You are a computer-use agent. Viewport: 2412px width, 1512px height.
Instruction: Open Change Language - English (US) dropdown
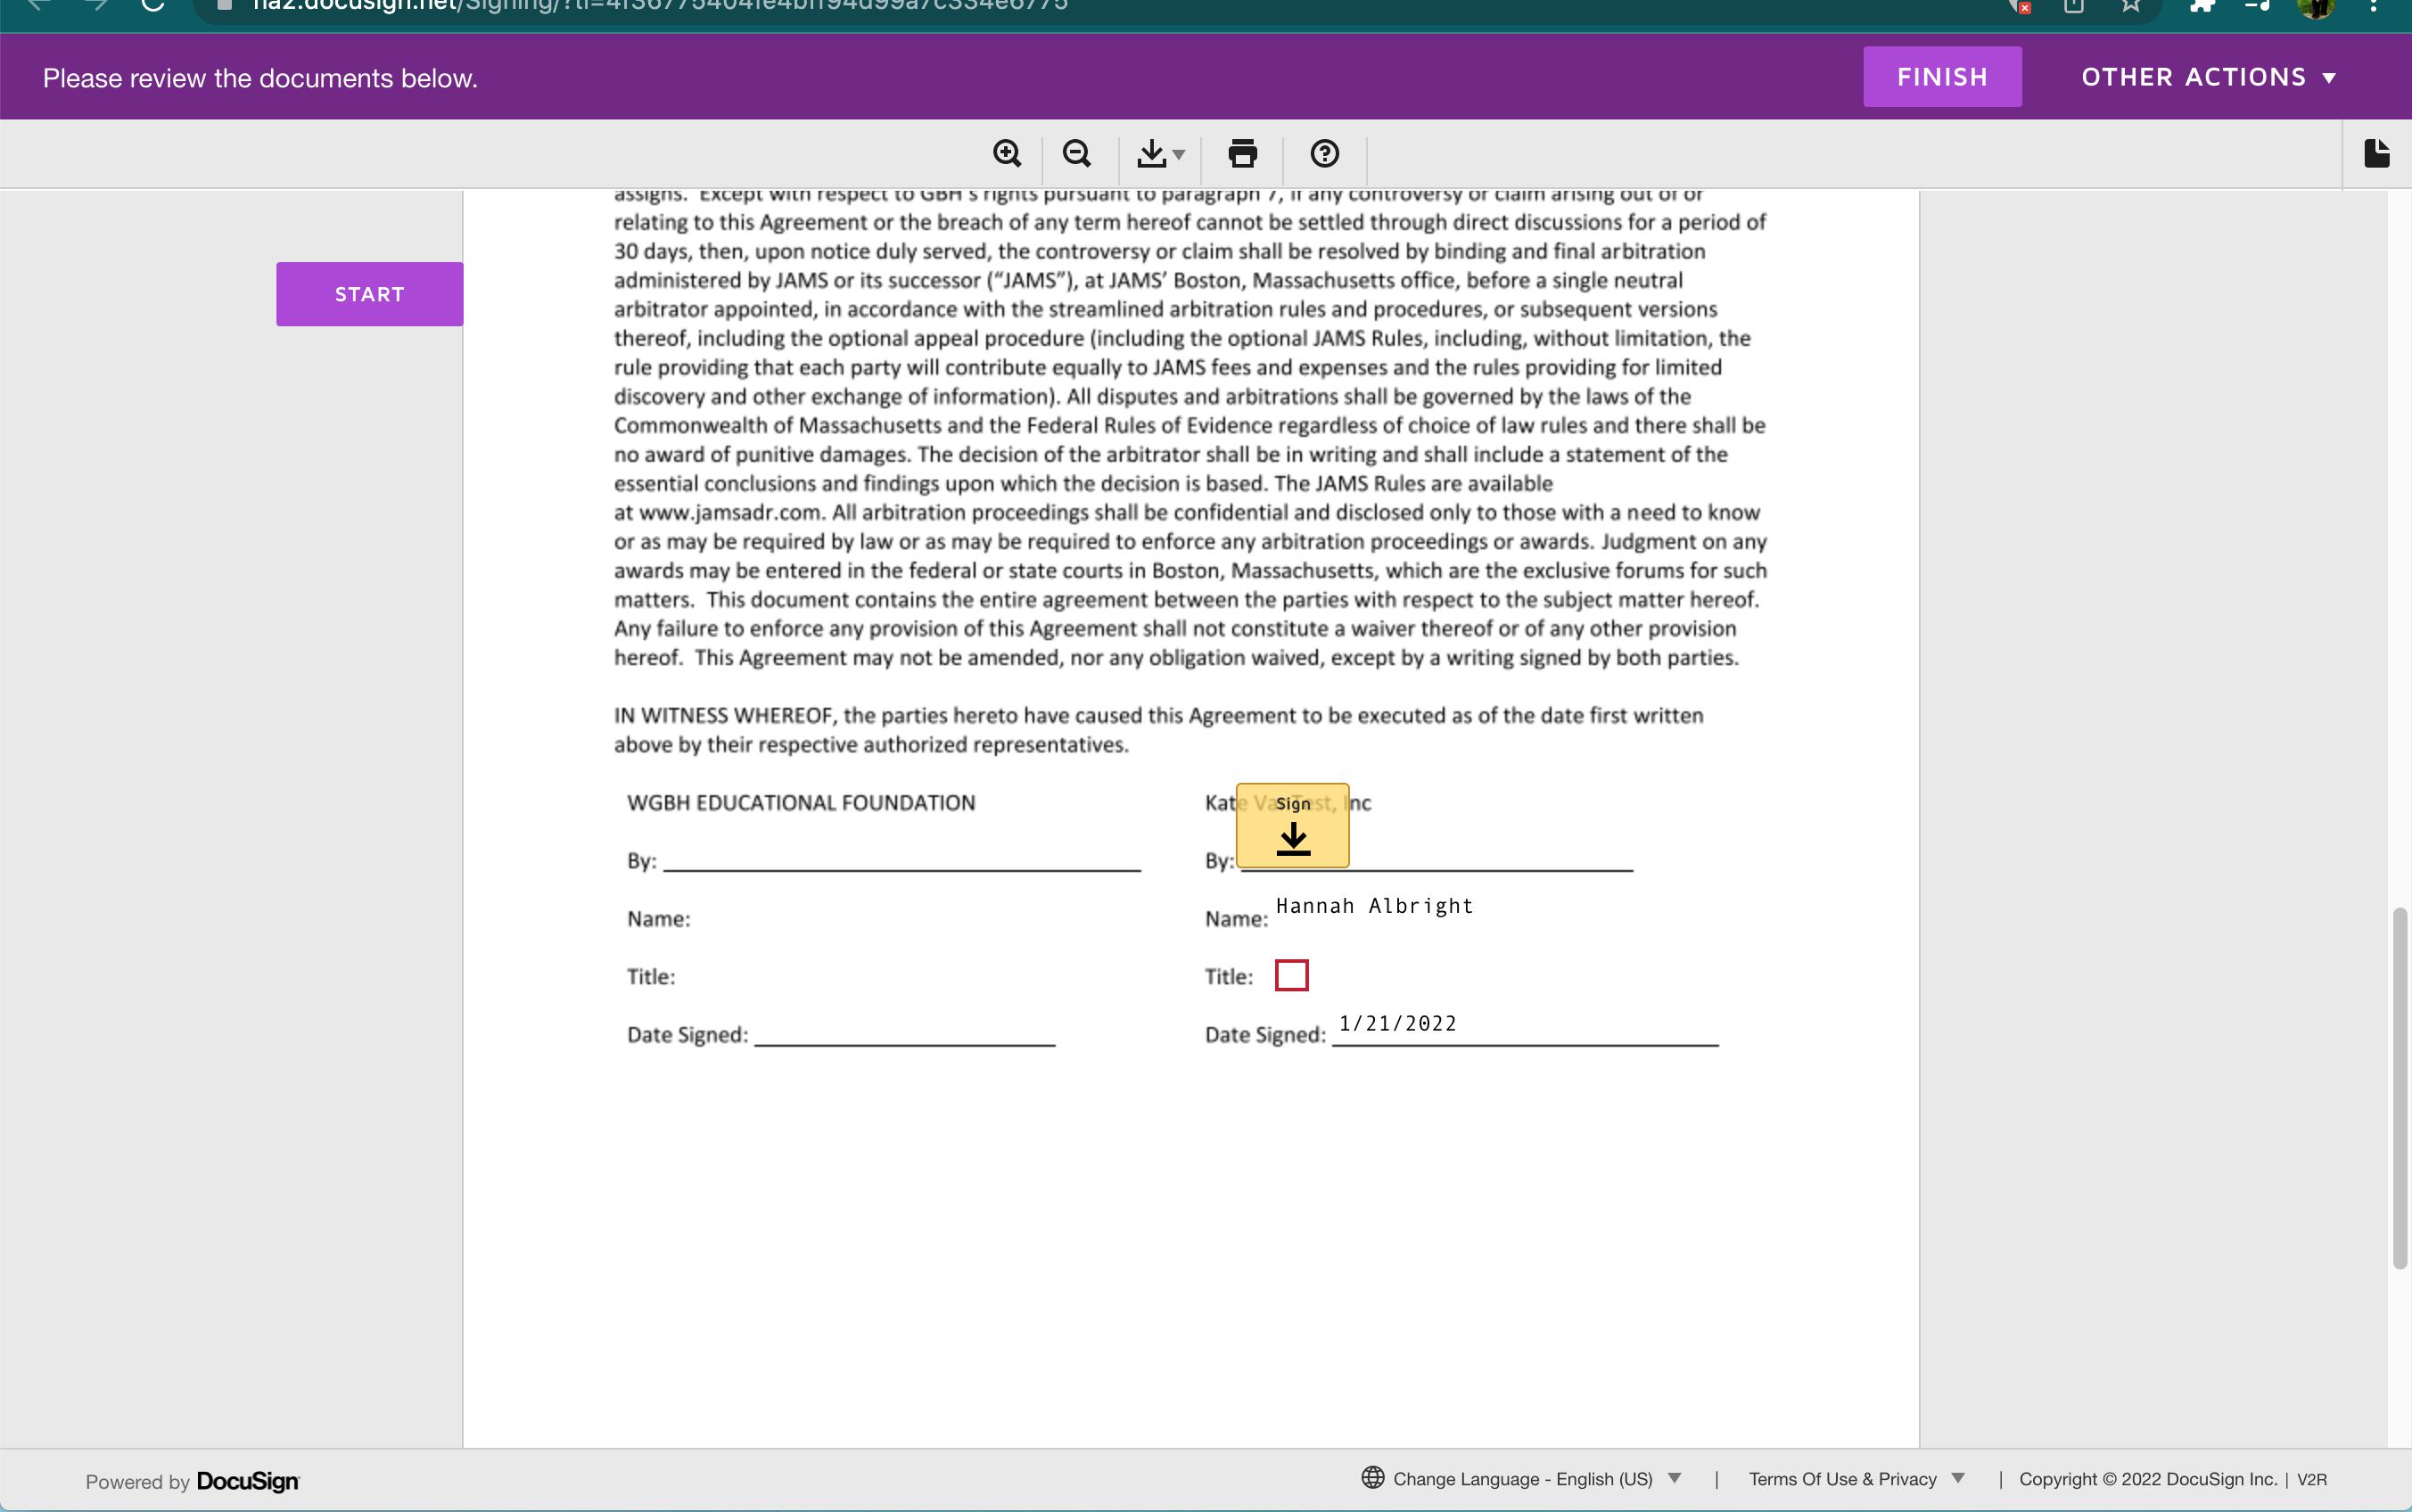pyautogui.click(x=1537, y=1479)
